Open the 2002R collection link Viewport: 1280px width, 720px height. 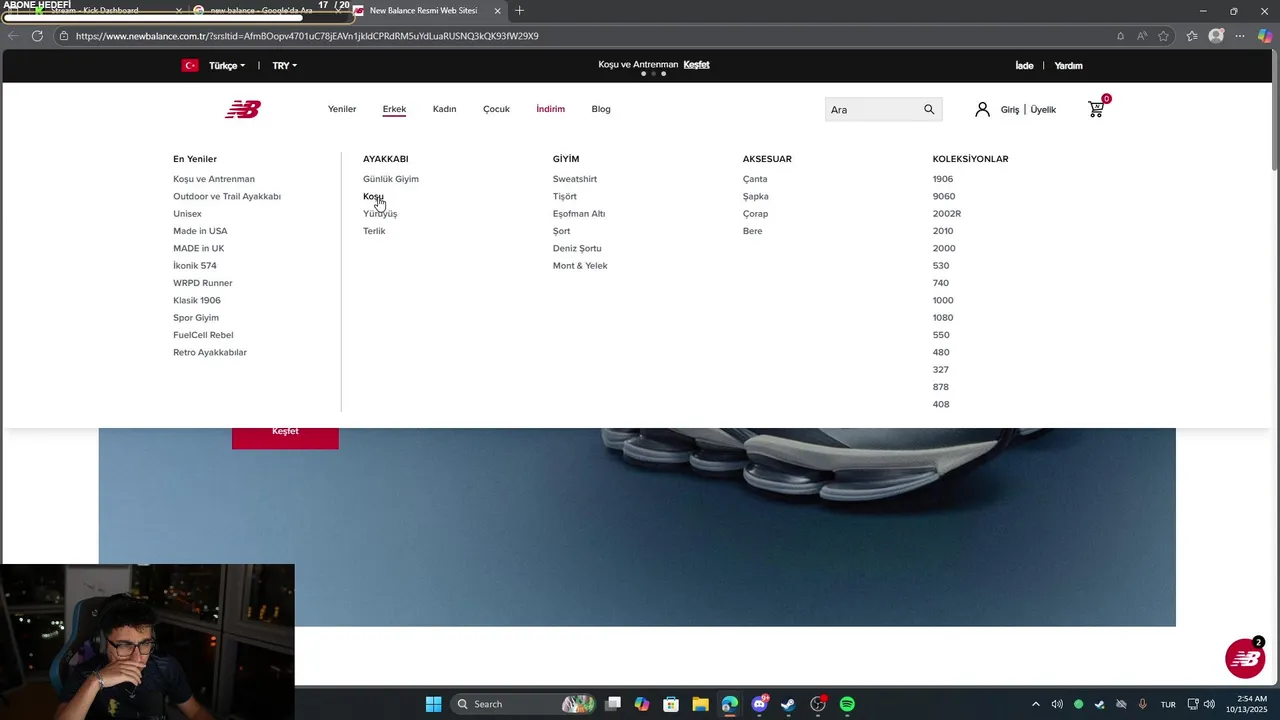[947, 214]
